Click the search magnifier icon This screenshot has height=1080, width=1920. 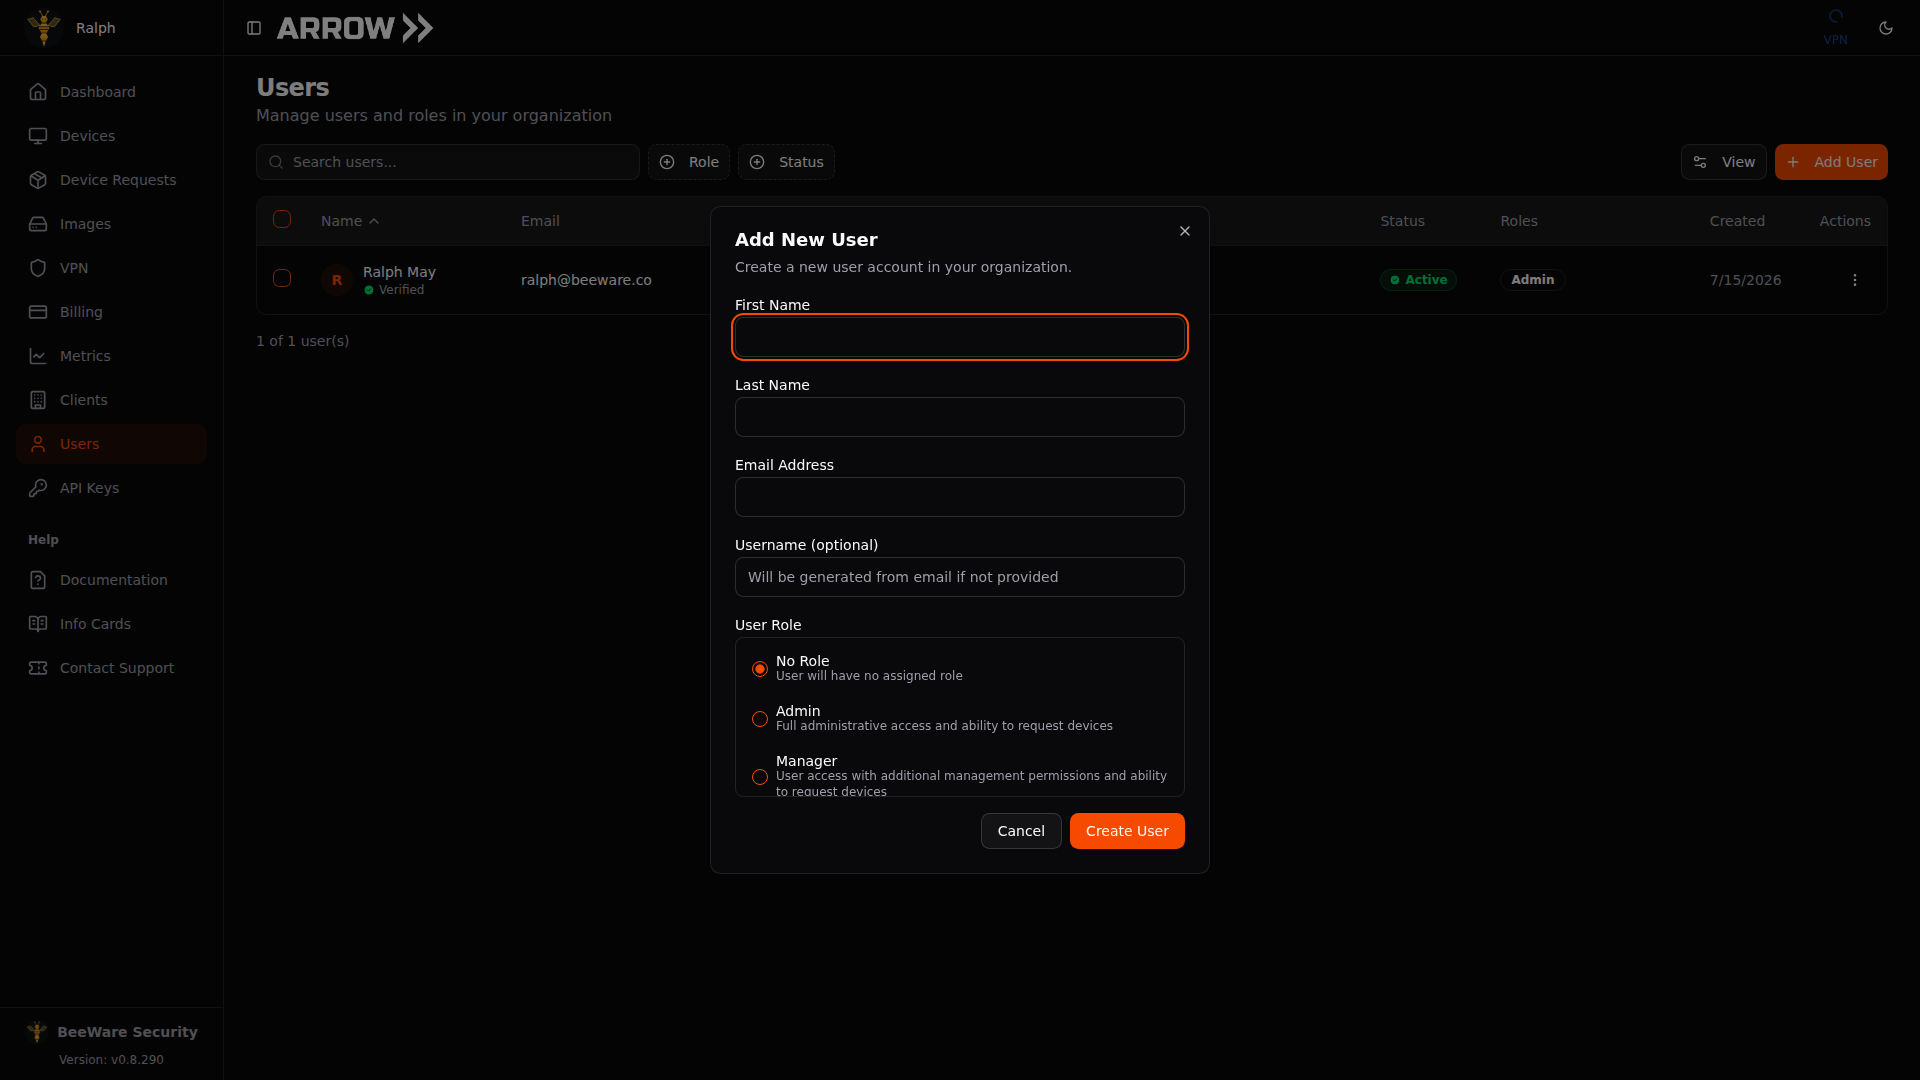point(276,162)
